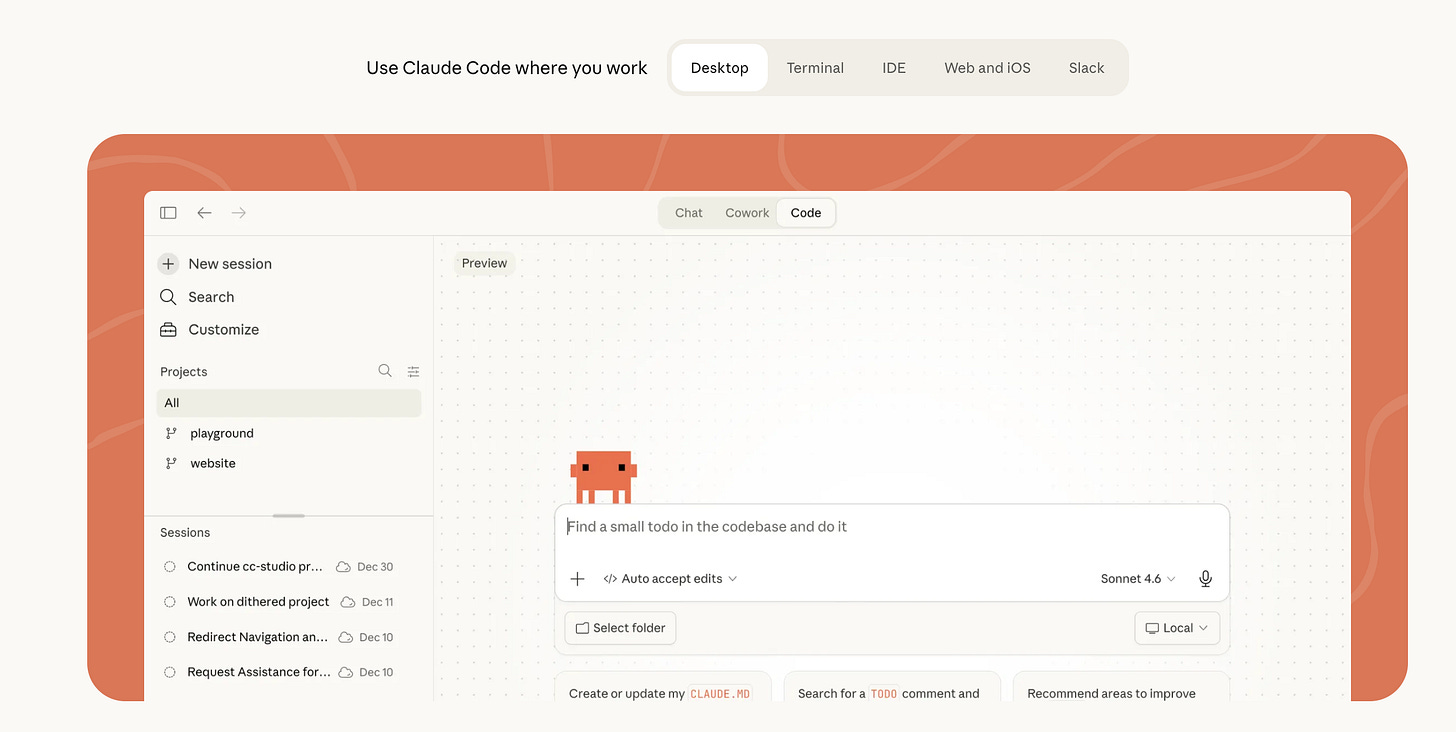This screenshot has width=1456, height=732.
Task: Click the Search magnifier in sidebar
Action: [168, 297]
